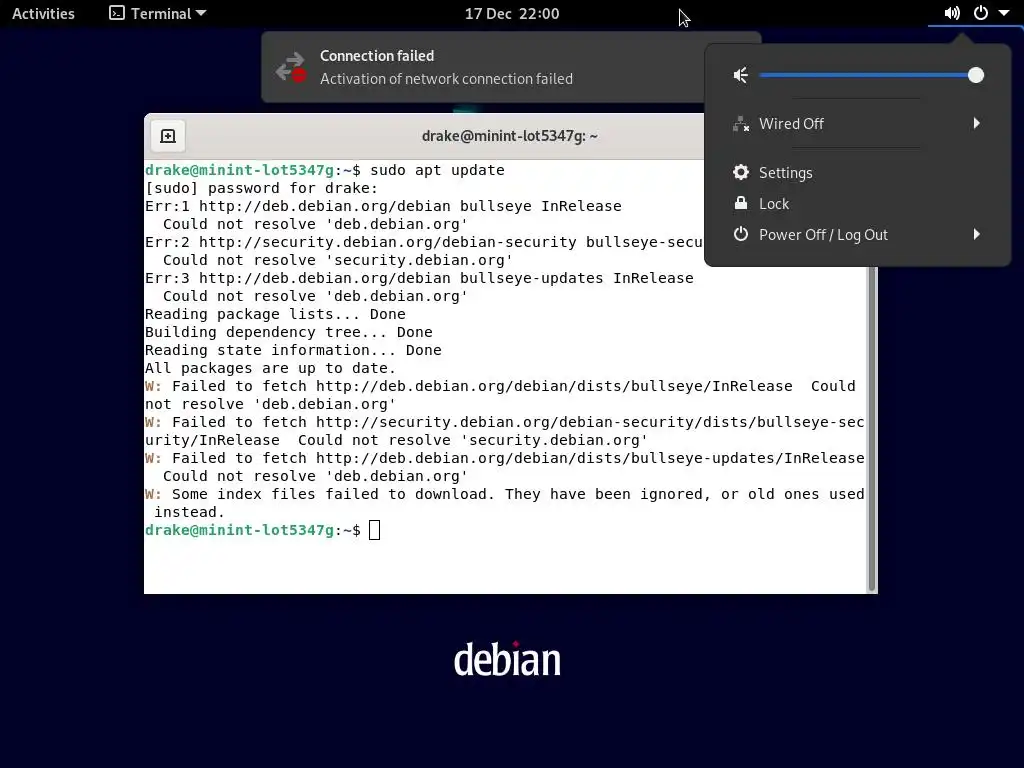Click the 'Err:2' security.debian.org line
The height and width of the screenshot is (768, 1024).
point(424,242)
